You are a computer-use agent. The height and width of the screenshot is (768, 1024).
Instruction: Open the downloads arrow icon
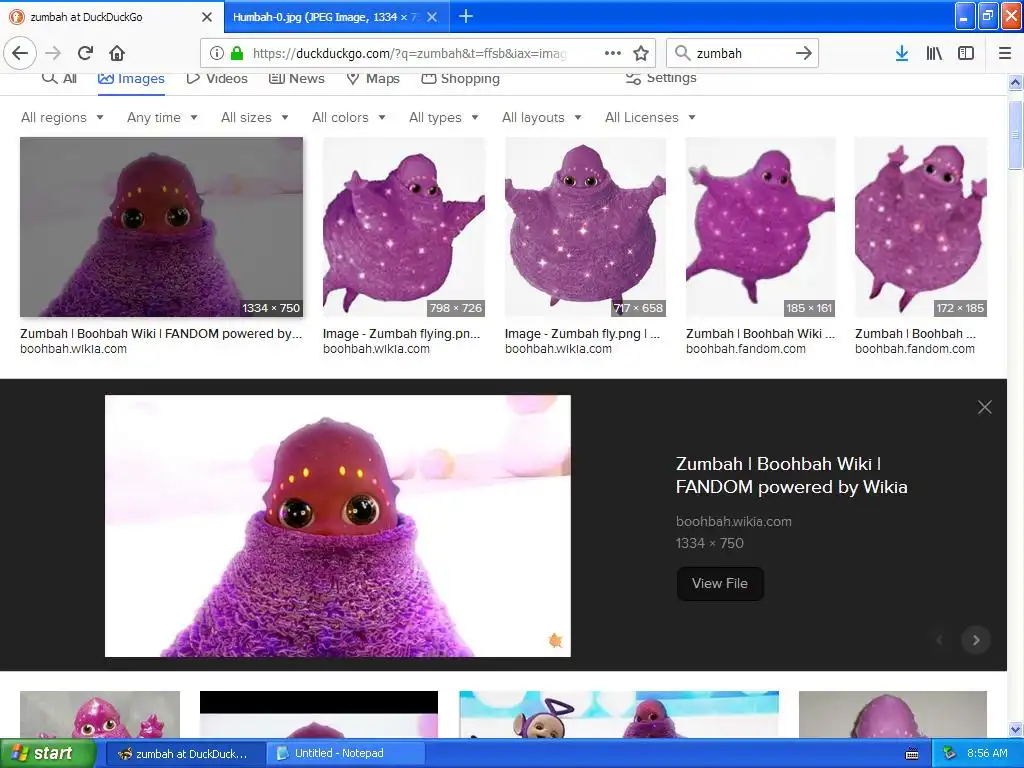pos(902,53)
